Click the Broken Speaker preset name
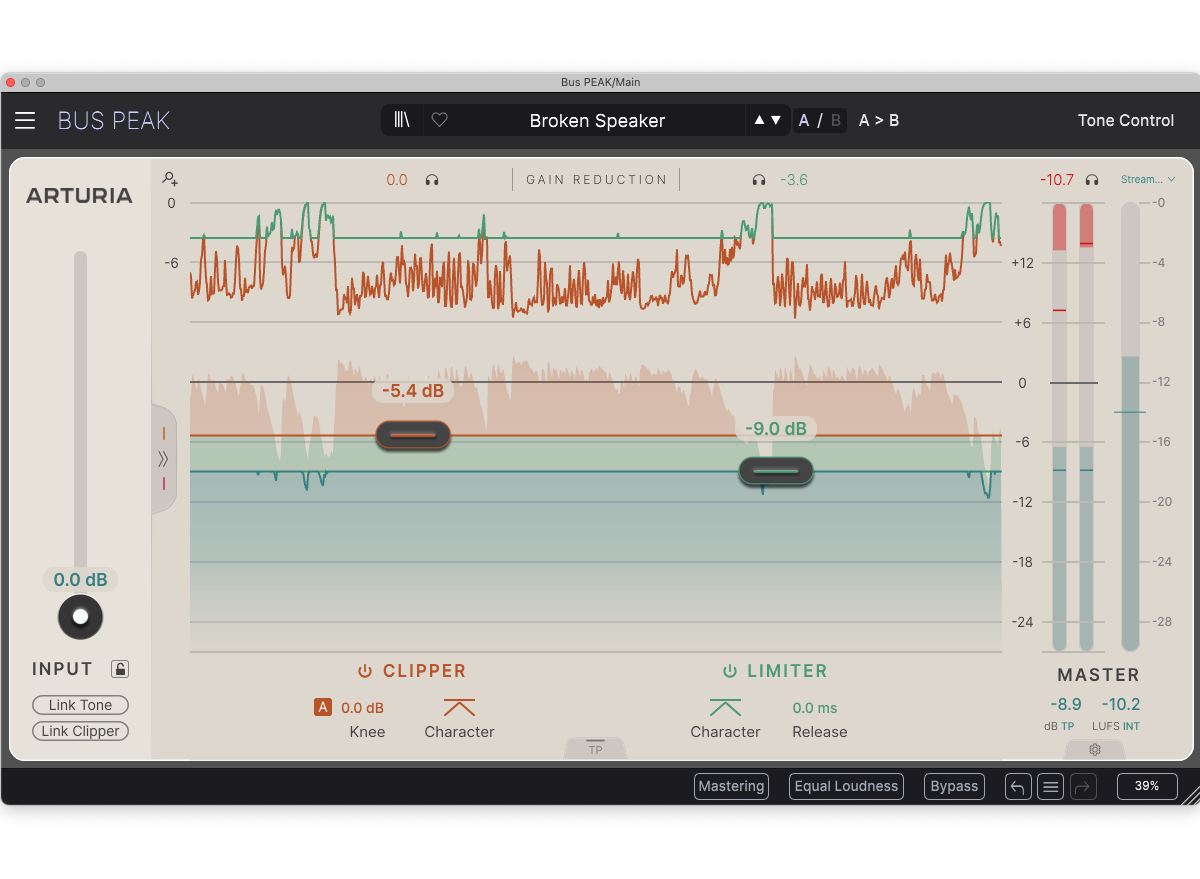The width and height of the screenshot is (1200, 879). pos(597,120)
